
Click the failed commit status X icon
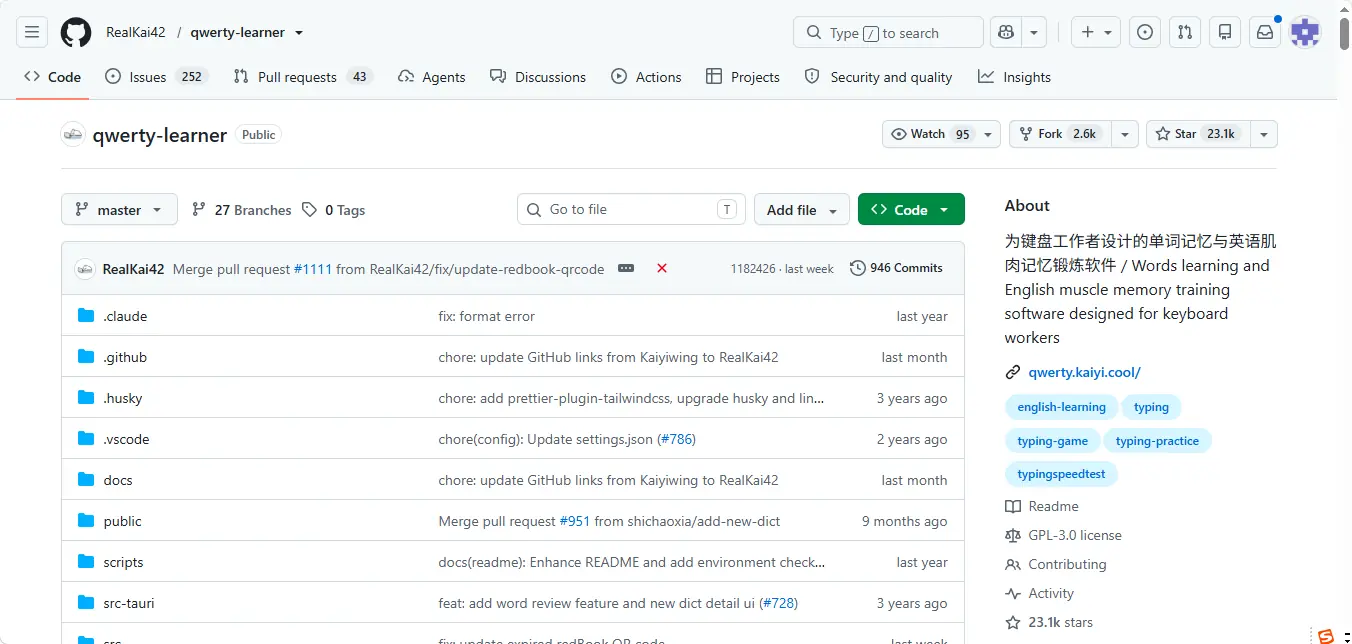[662, 268]
